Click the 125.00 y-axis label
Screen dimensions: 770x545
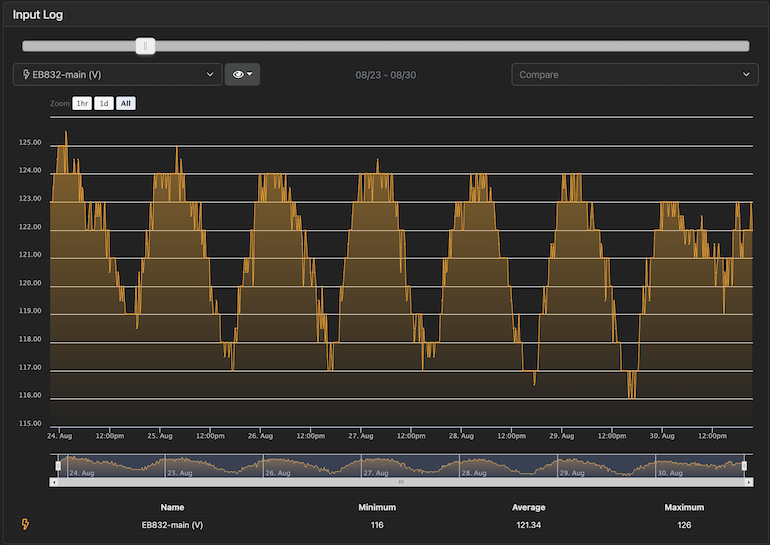pos(30,142)
